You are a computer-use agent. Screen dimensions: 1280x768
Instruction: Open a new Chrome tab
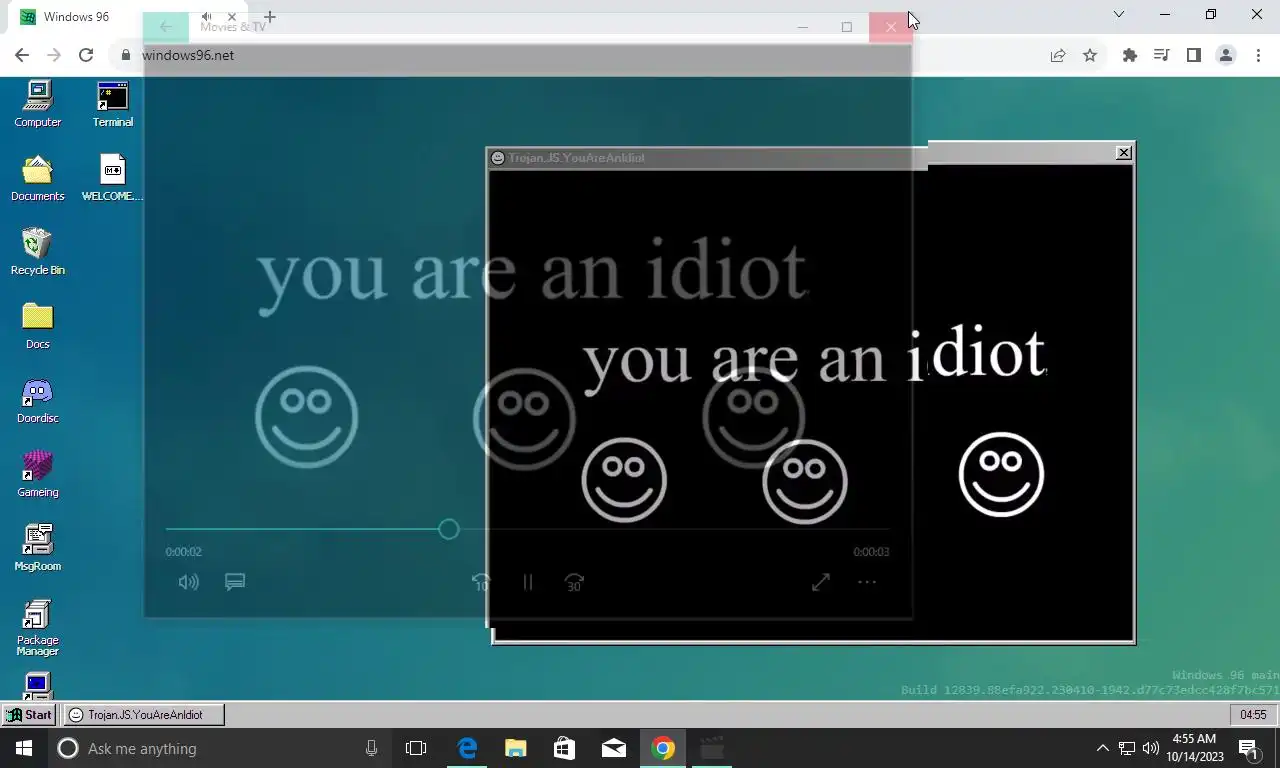pos(270,17)
